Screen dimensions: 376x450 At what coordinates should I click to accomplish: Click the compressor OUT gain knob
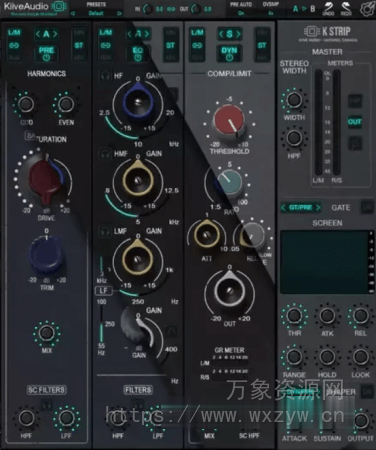pos(229,291)
